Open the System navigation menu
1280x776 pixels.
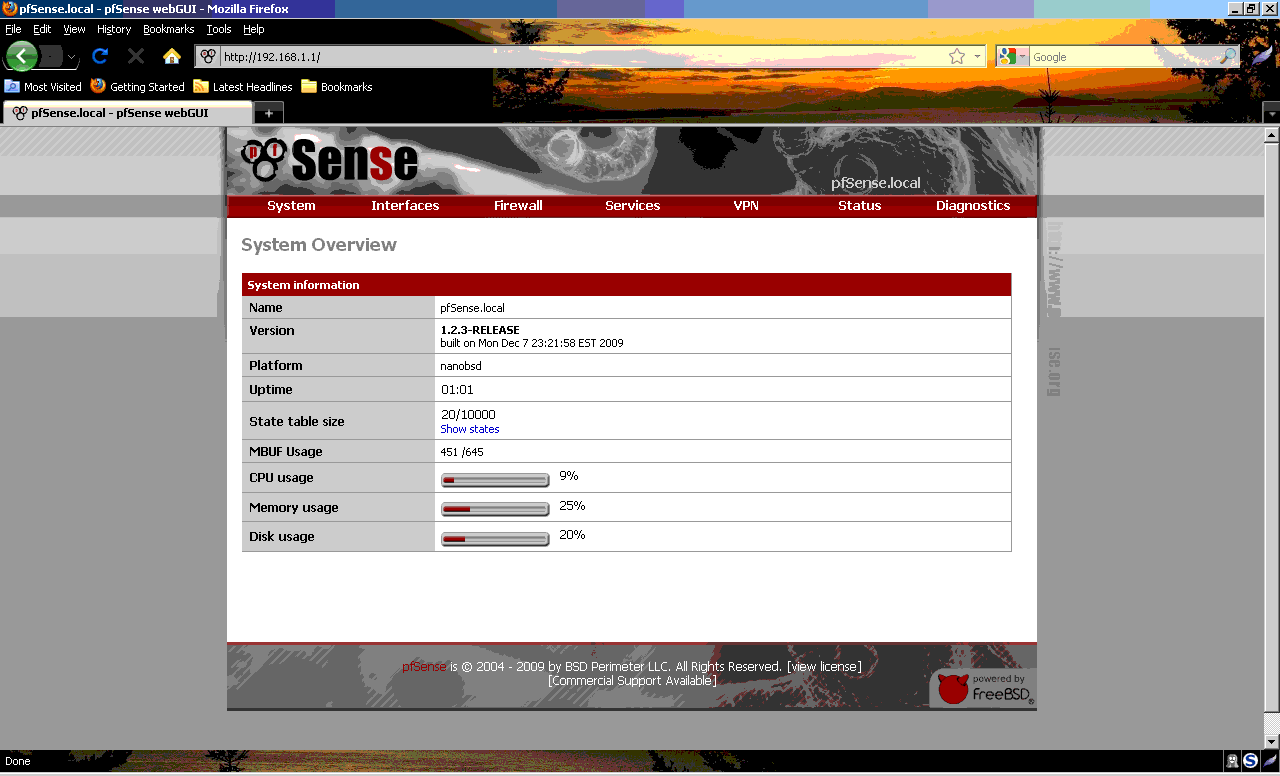[x=291, y=205]
